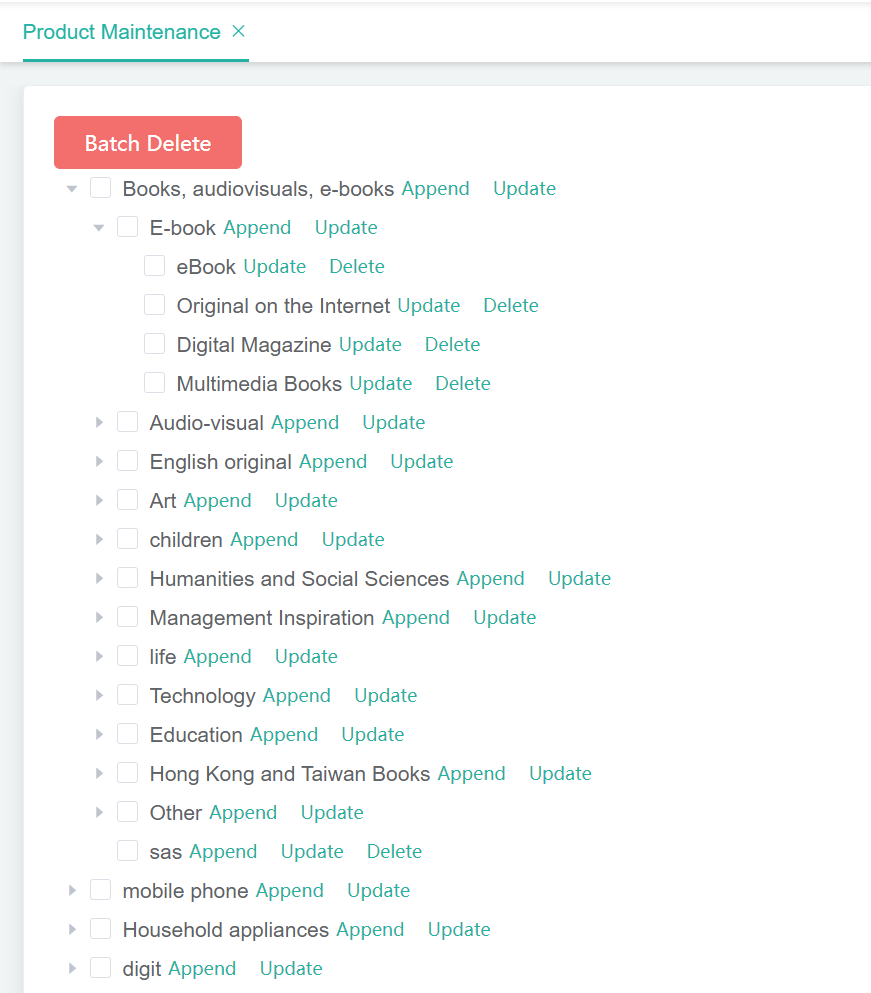Select the Multimedia Books tree label
871x993 pixels.
coord(259,384)
